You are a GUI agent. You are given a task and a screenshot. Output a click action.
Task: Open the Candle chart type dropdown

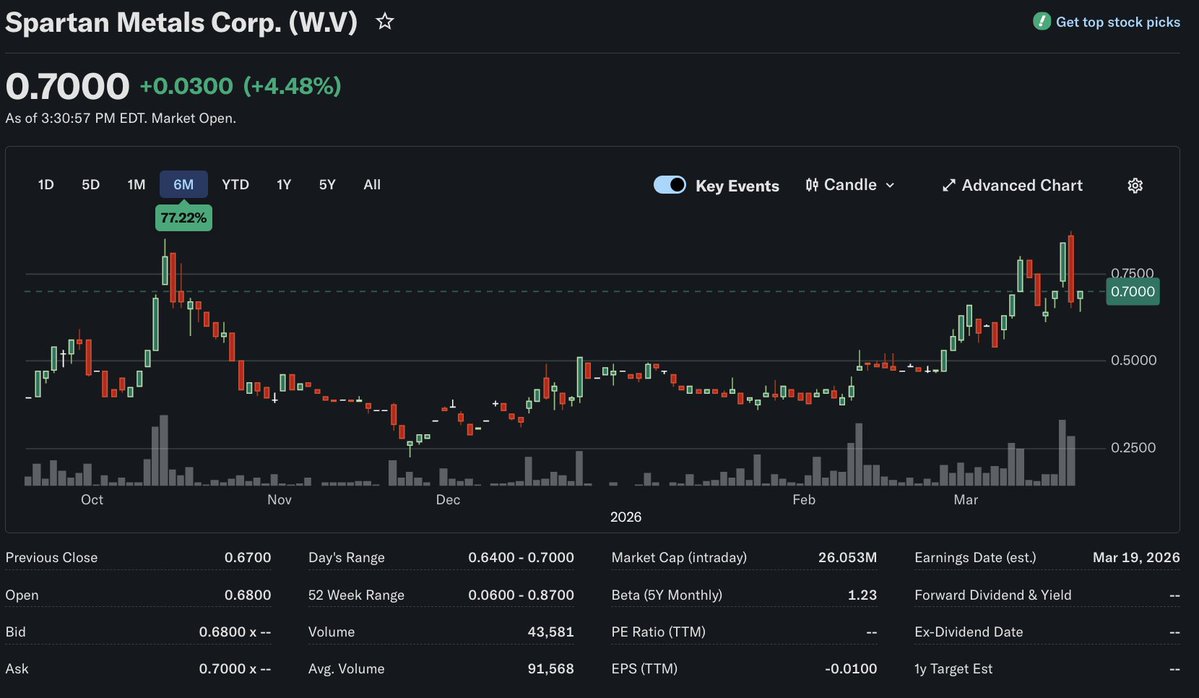pyautogui.click(x=850, y=185)
